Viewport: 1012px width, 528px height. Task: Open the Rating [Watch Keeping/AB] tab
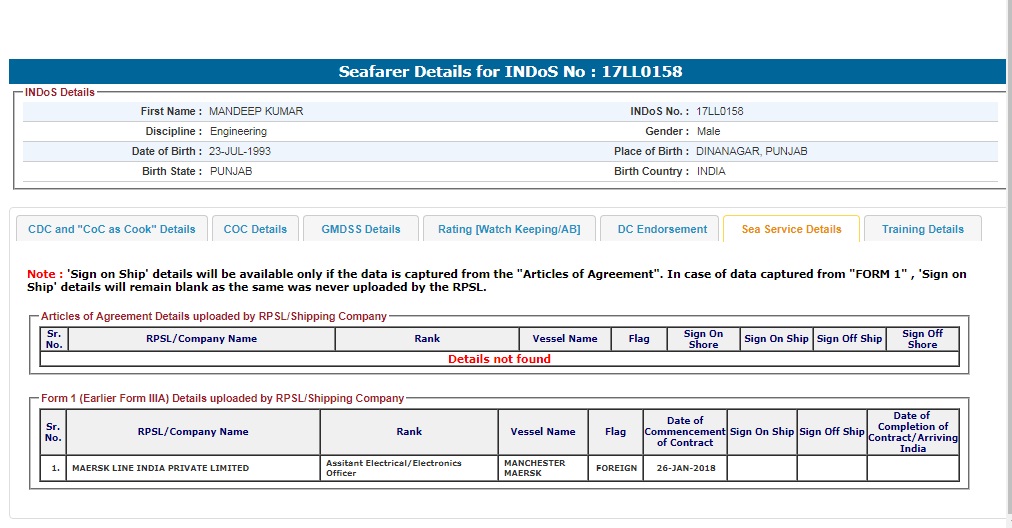click(x=509, y=229)
